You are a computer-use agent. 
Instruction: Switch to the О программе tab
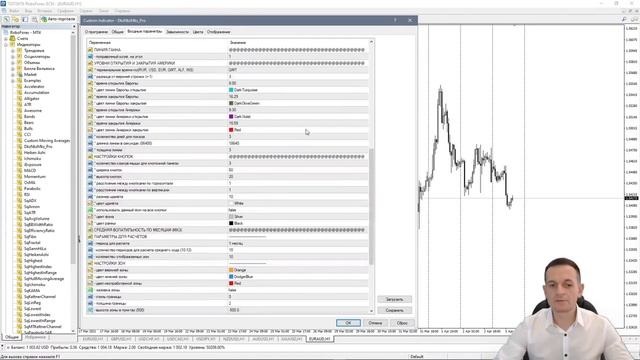96,32
